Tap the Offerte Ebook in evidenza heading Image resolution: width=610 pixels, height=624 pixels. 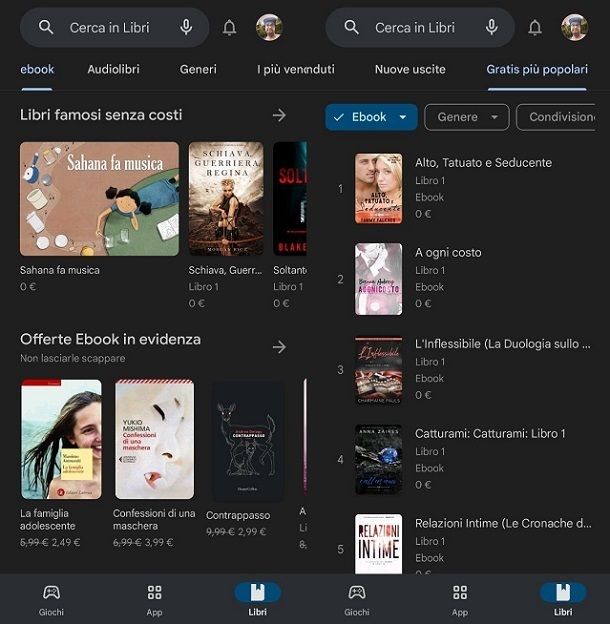pyautogui.click(x=110, y=339)
